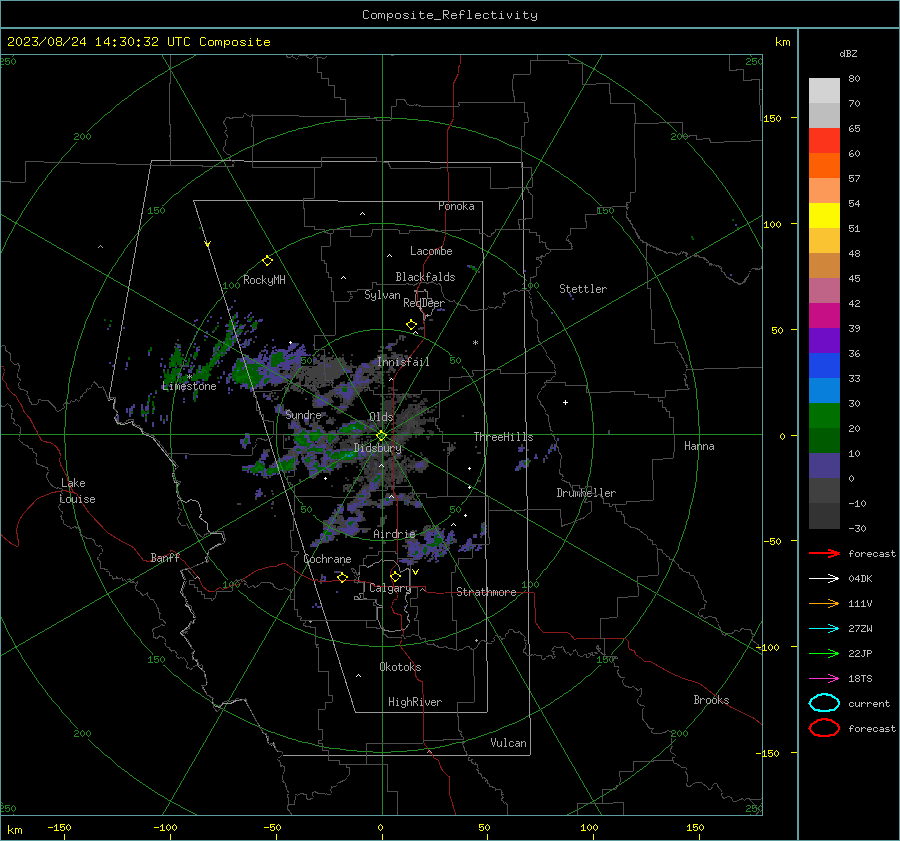Select the white 04DK arrow icon
The width and height of the screenshot is (900, 841).
(x=824, y=578)
